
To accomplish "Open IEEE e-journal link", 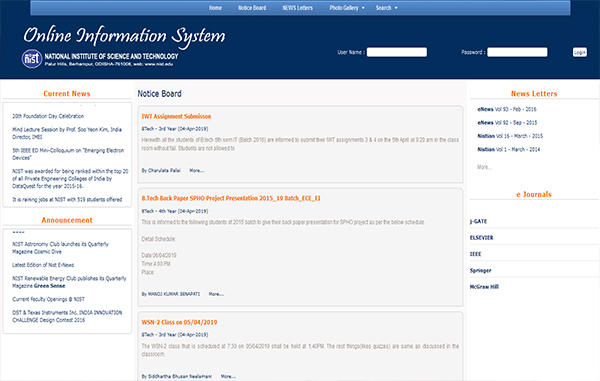I will [475, 254].
